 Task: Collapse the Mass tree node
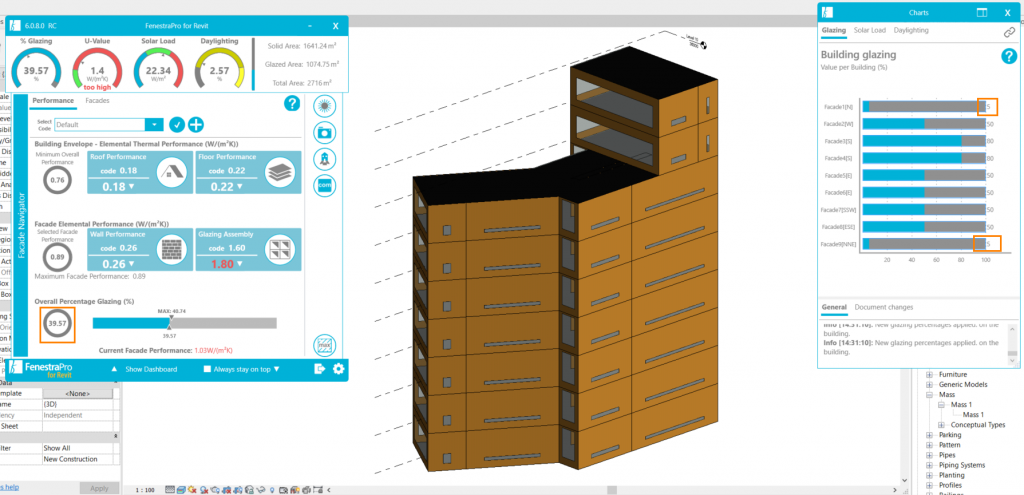[x=929, y=395]
